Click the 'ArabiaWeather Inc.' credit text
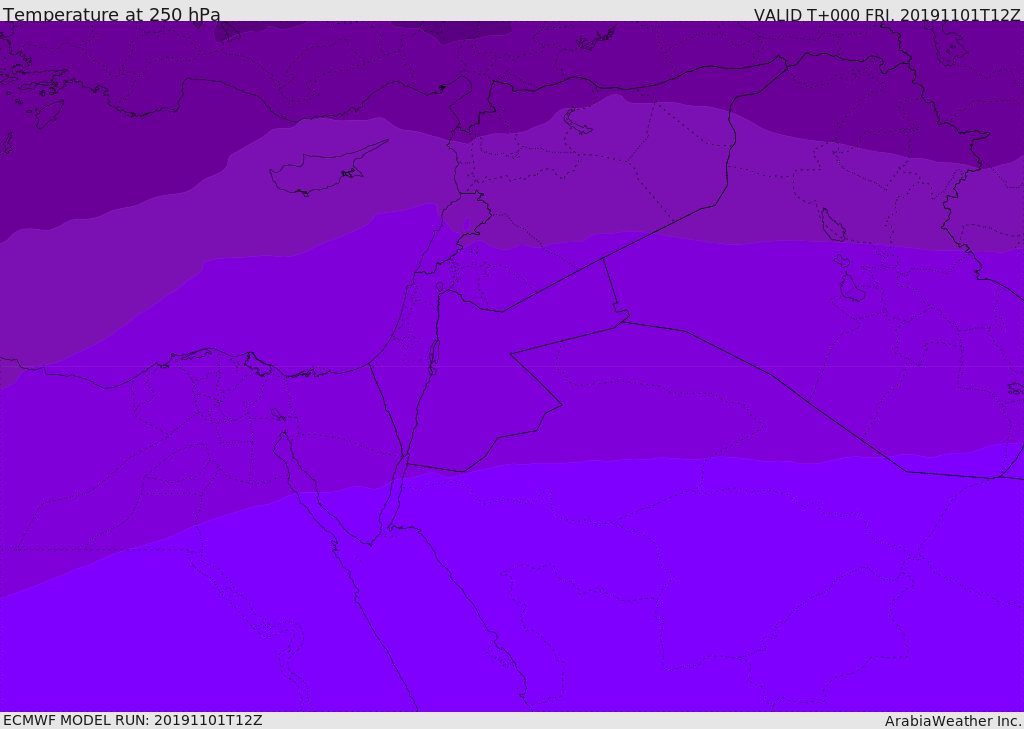This screenshot has height=729, width=1024. click(952, 721)
